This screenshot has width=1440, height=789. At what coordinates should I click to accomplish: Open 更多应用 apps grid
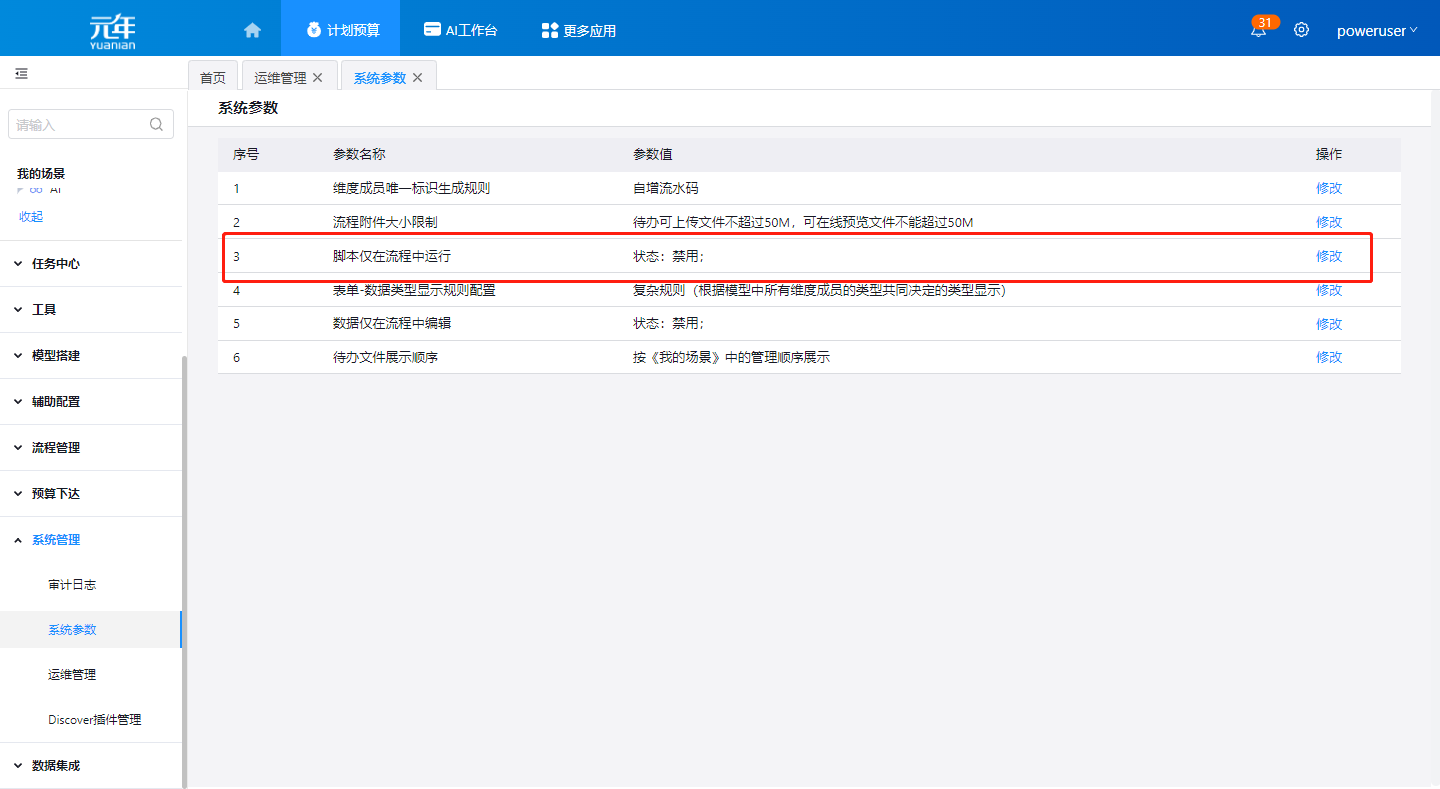tap(578, 30)
